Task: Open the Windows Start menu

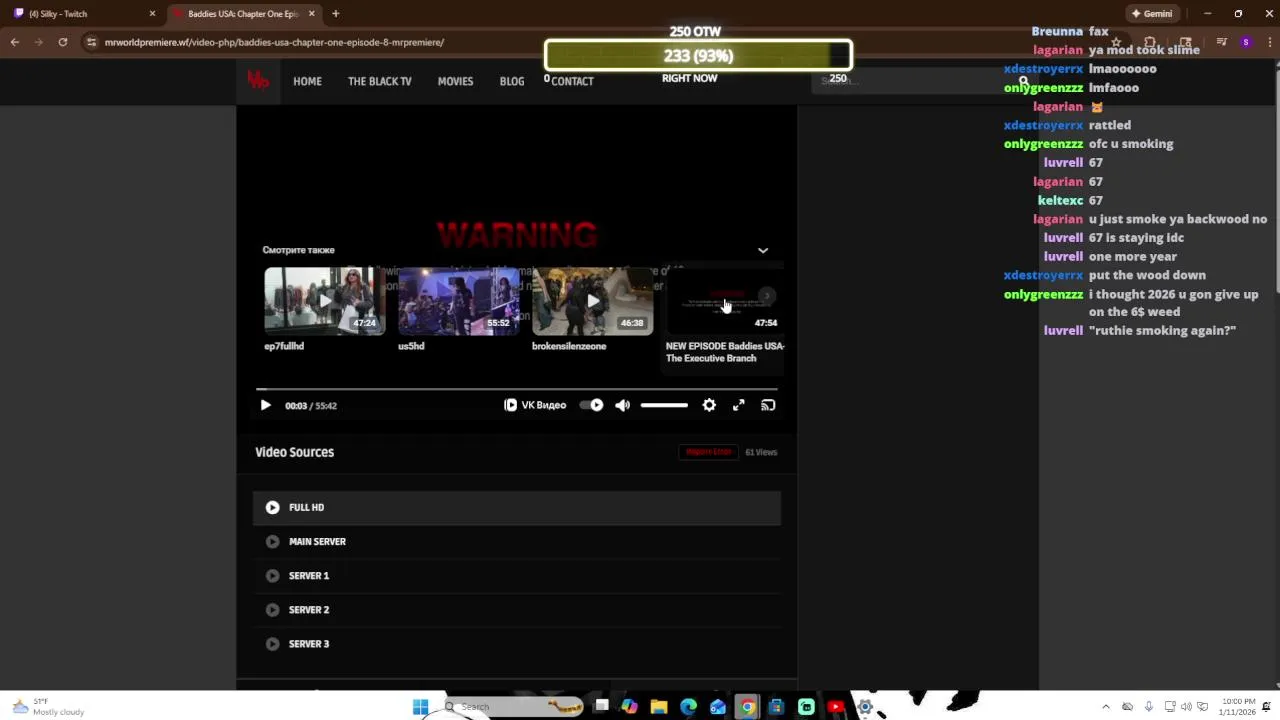Action: coord(420,707)
